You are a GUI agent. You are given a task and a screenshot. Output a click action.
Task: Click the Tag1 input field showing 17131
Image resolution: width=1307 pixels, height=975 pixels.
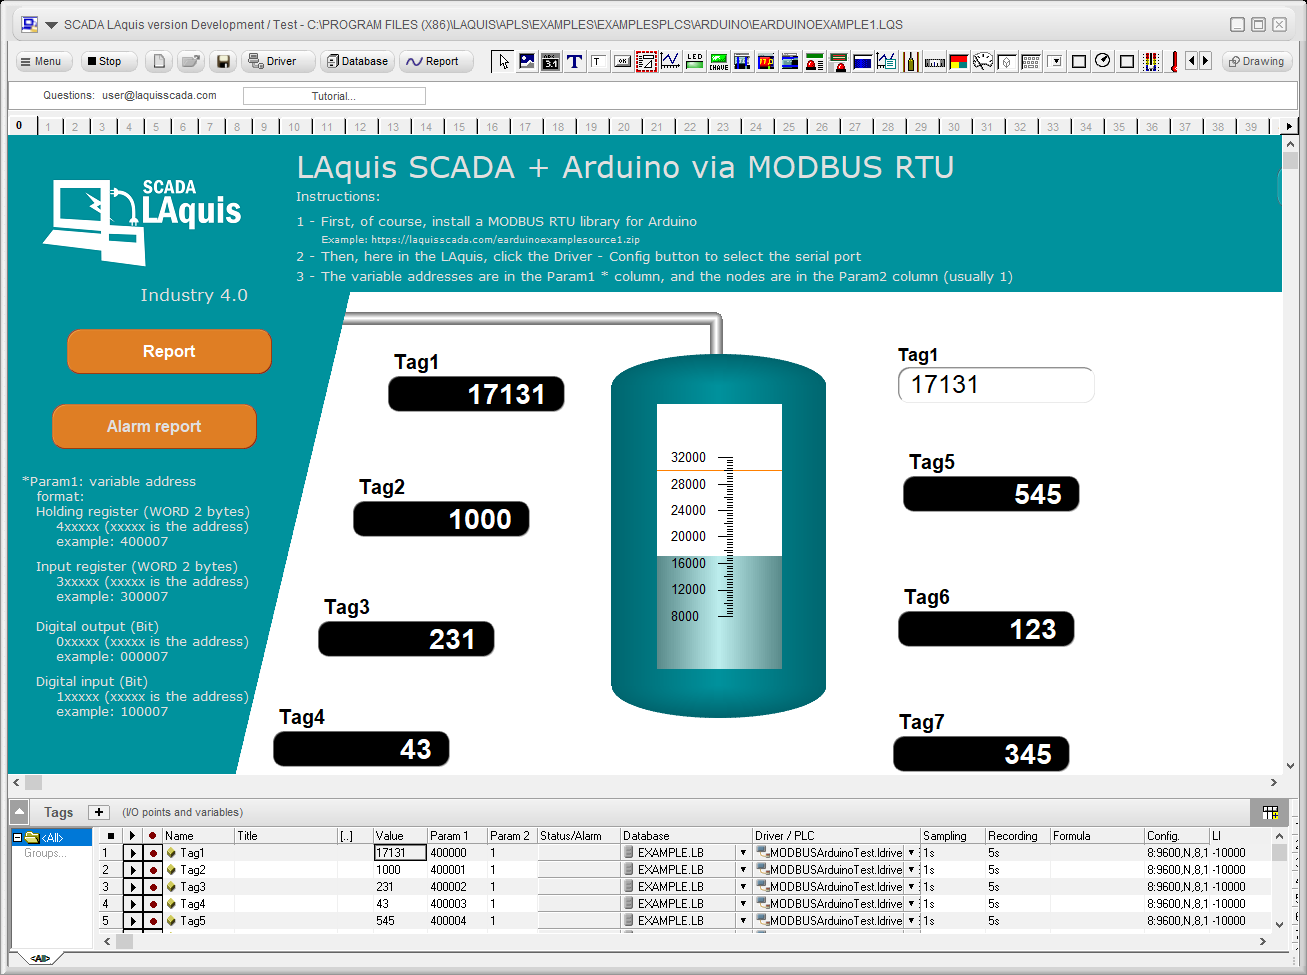(x=996, y=385)
